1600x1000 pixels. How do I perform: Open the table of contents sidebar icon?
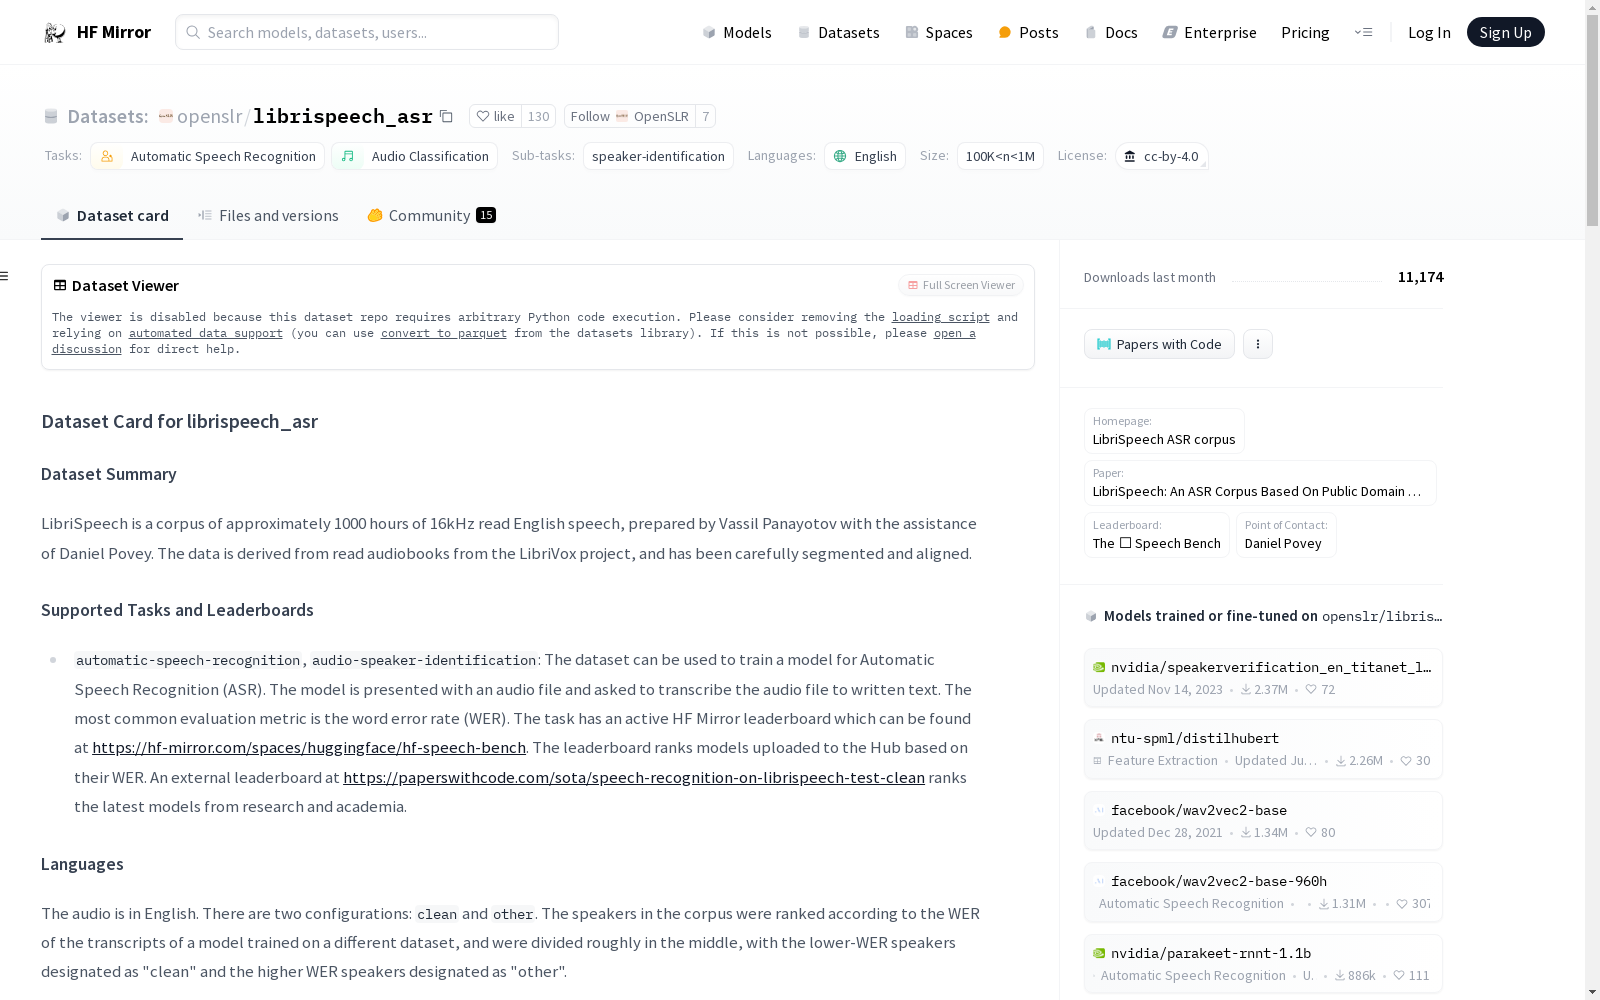point(5,276)
